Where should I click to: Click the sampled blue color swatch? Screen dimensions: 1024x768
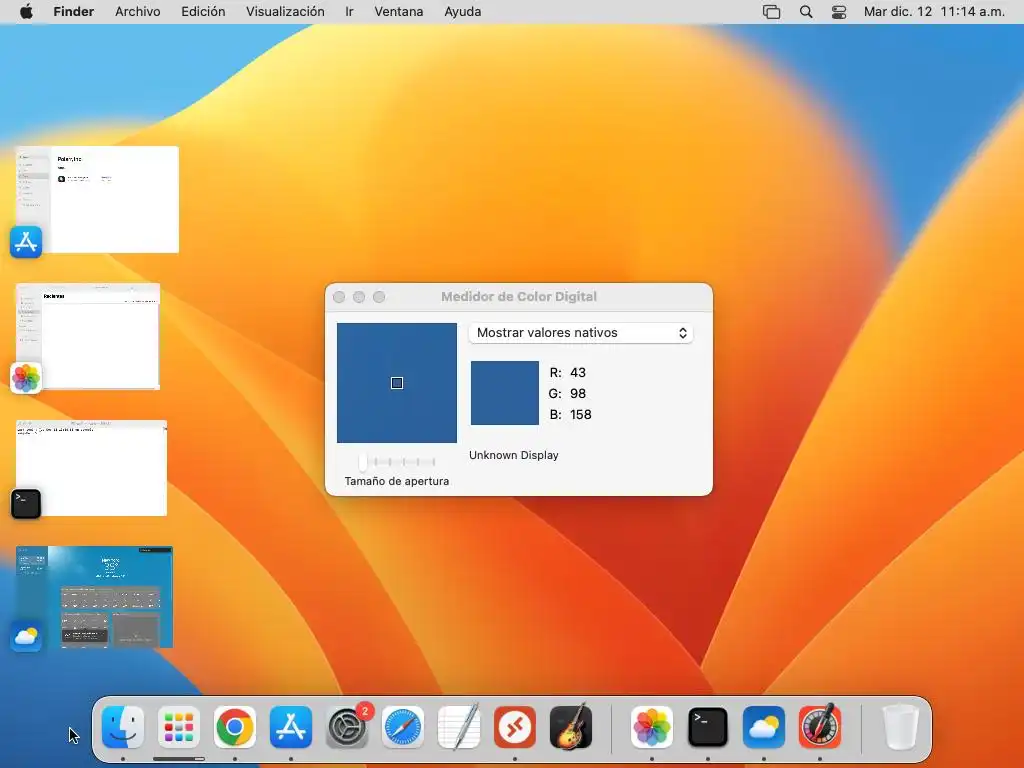[x=505, y=393]
